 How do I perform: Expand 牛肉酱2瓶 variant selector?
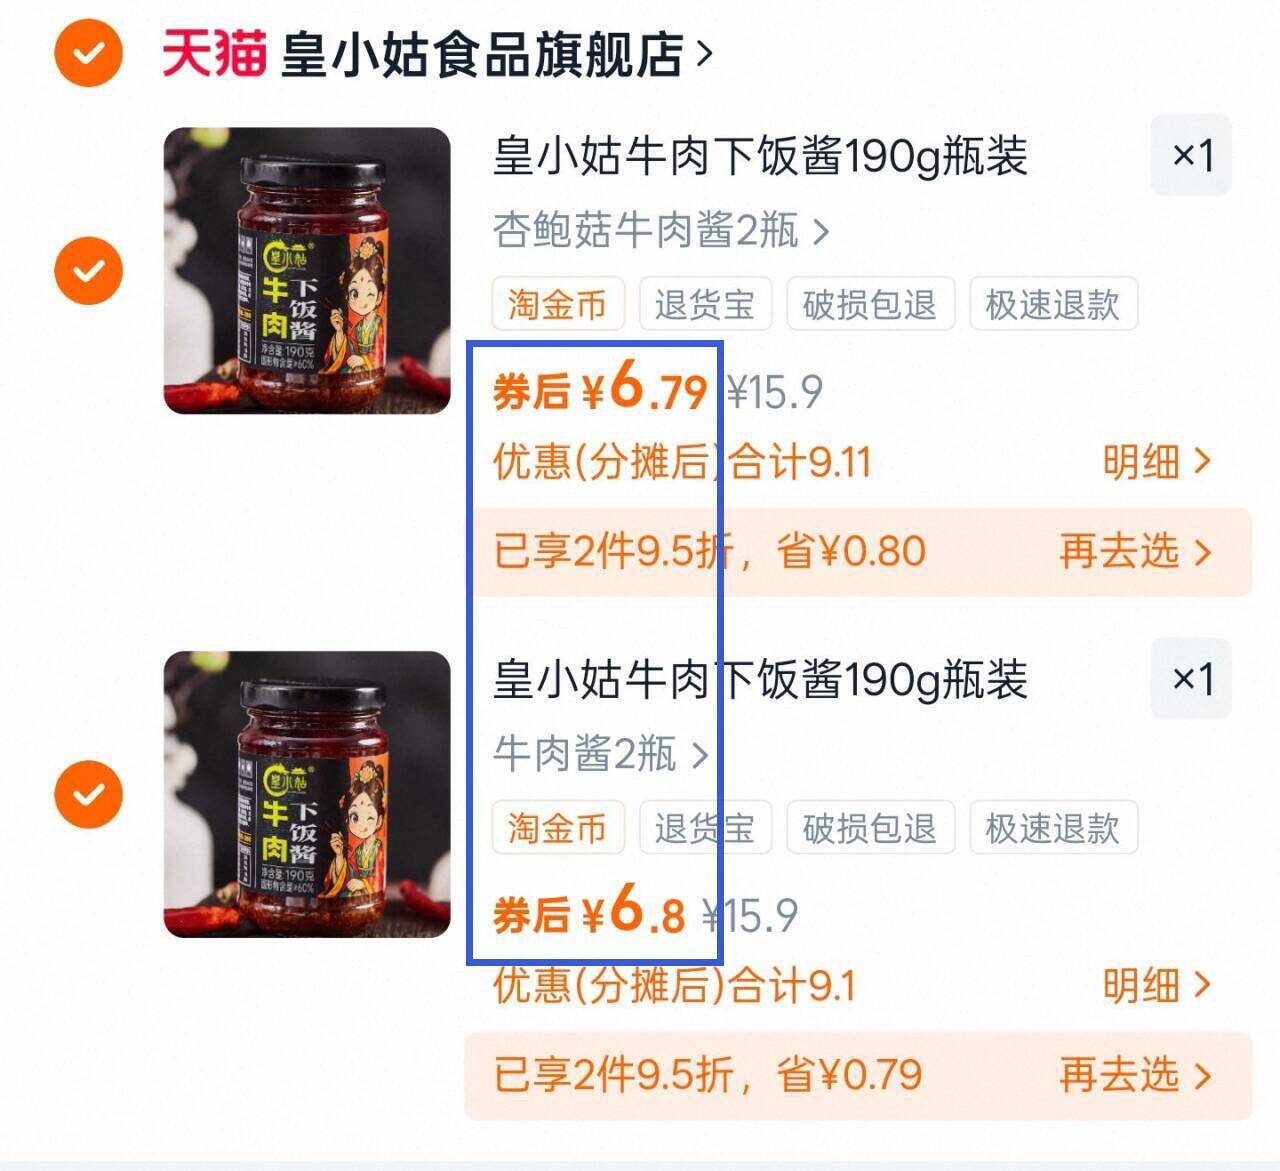pyautogui.click(x=600, y=754)
